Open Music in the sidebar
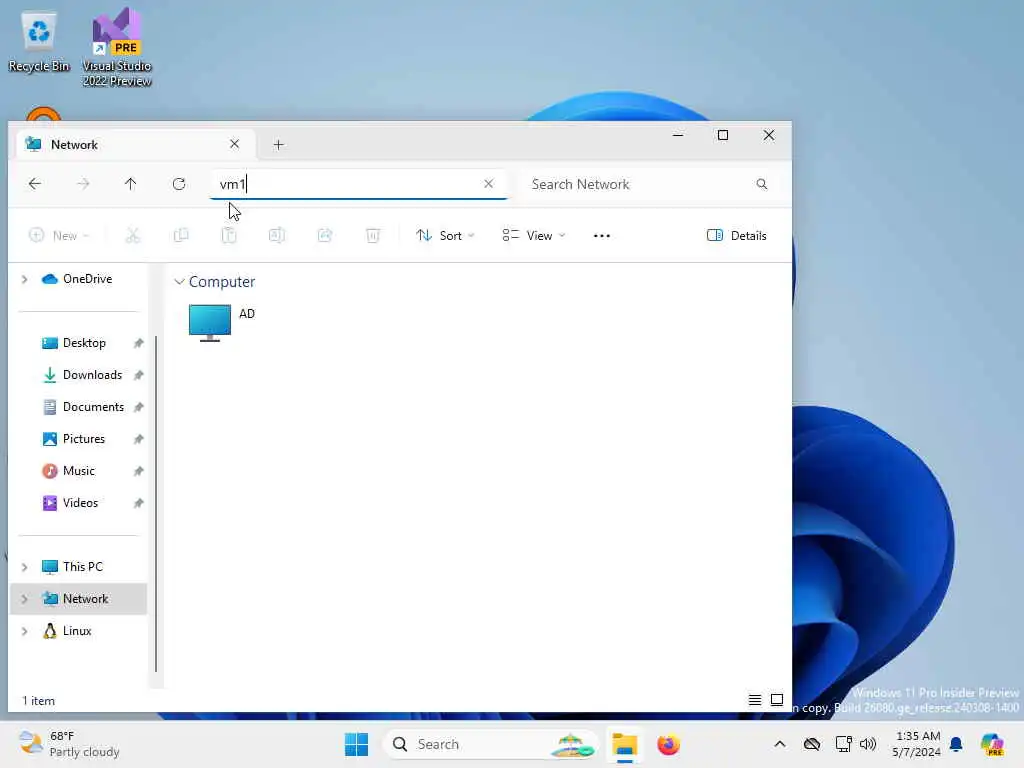Image resolution: width=1024 pixels, height=768 pixels. [78, 471]
